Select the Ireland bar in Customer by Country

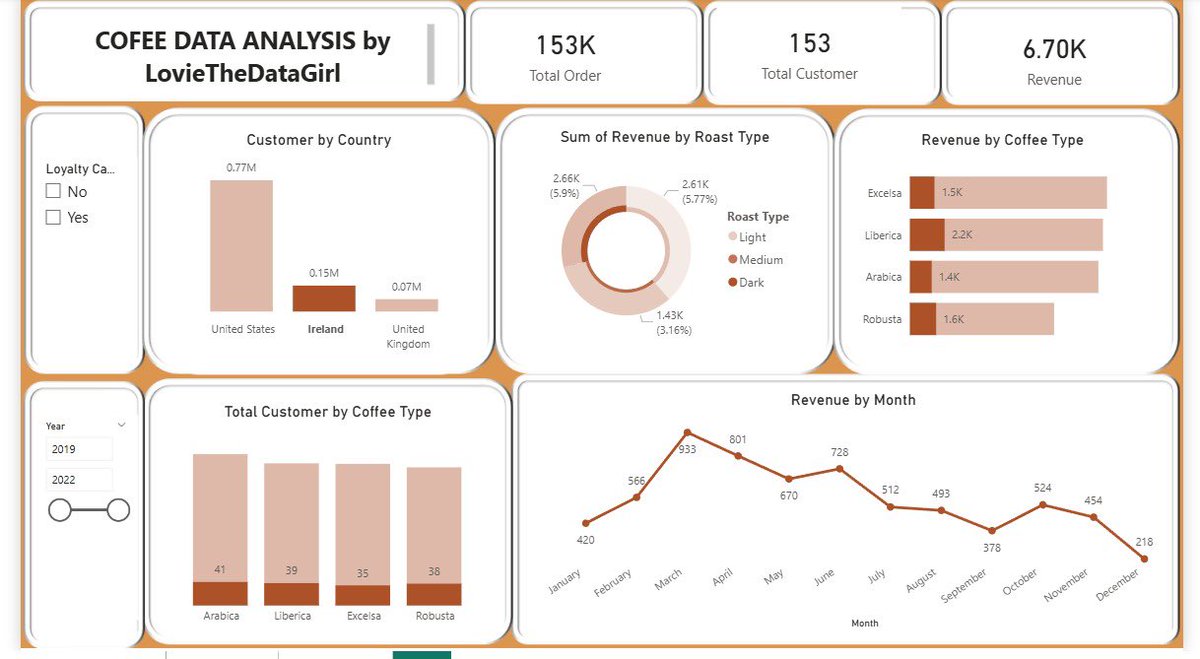click(324, 299)
